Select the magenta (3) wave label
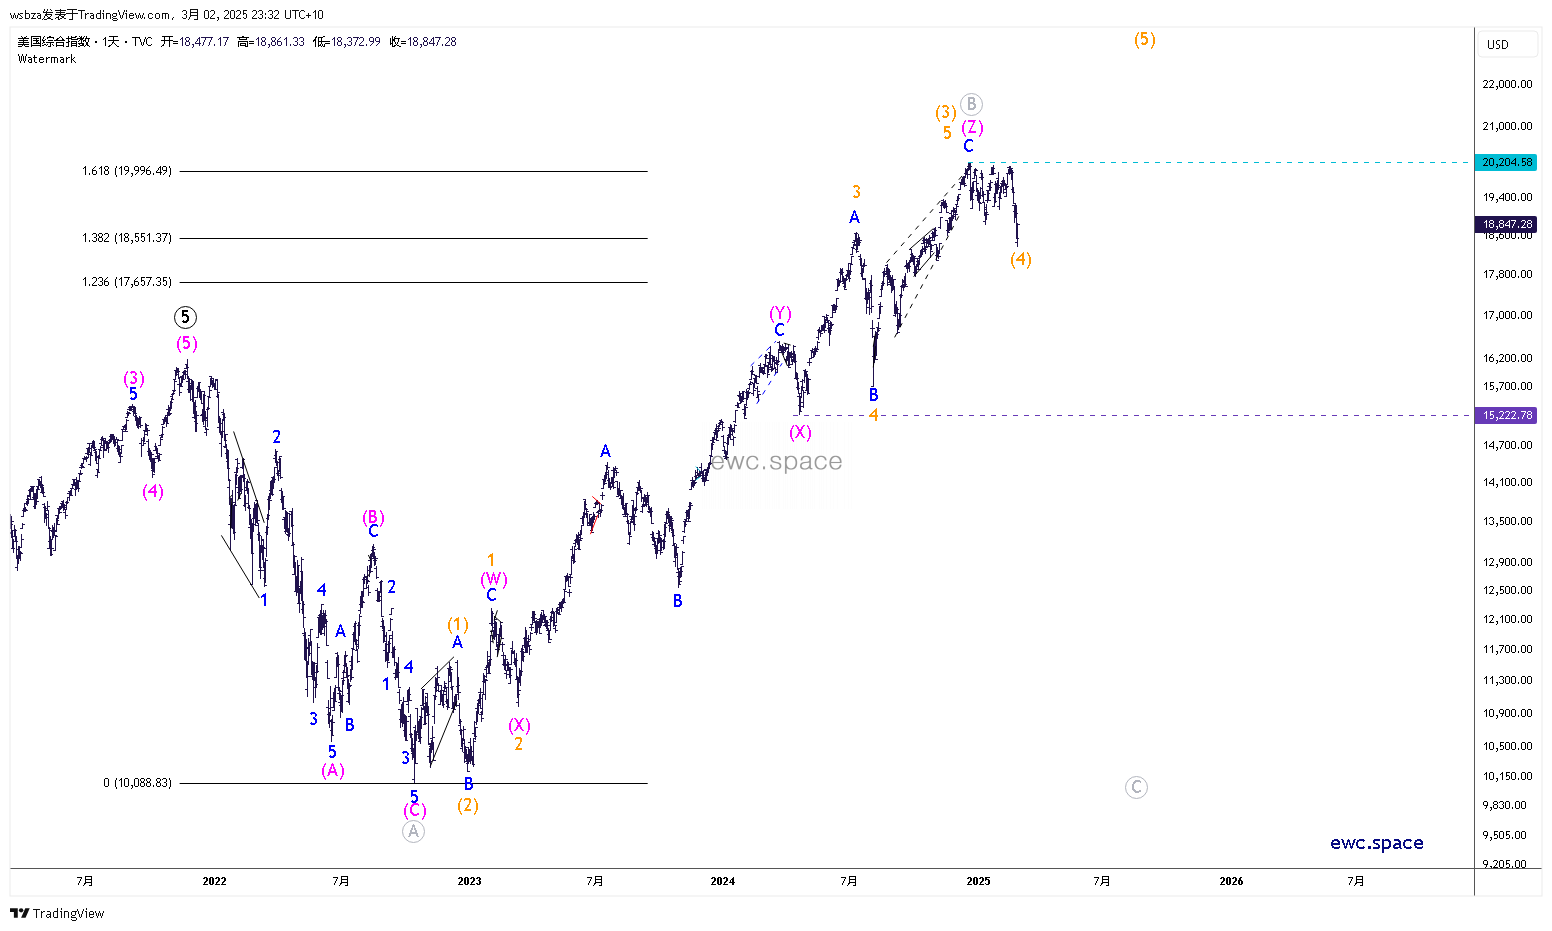 (134, 378)
